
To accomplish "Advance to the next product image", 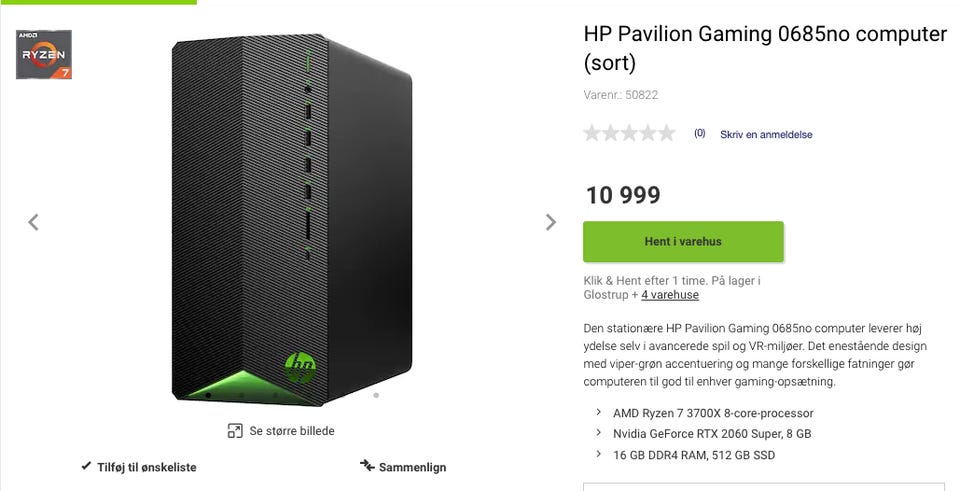I will point(550,222).
